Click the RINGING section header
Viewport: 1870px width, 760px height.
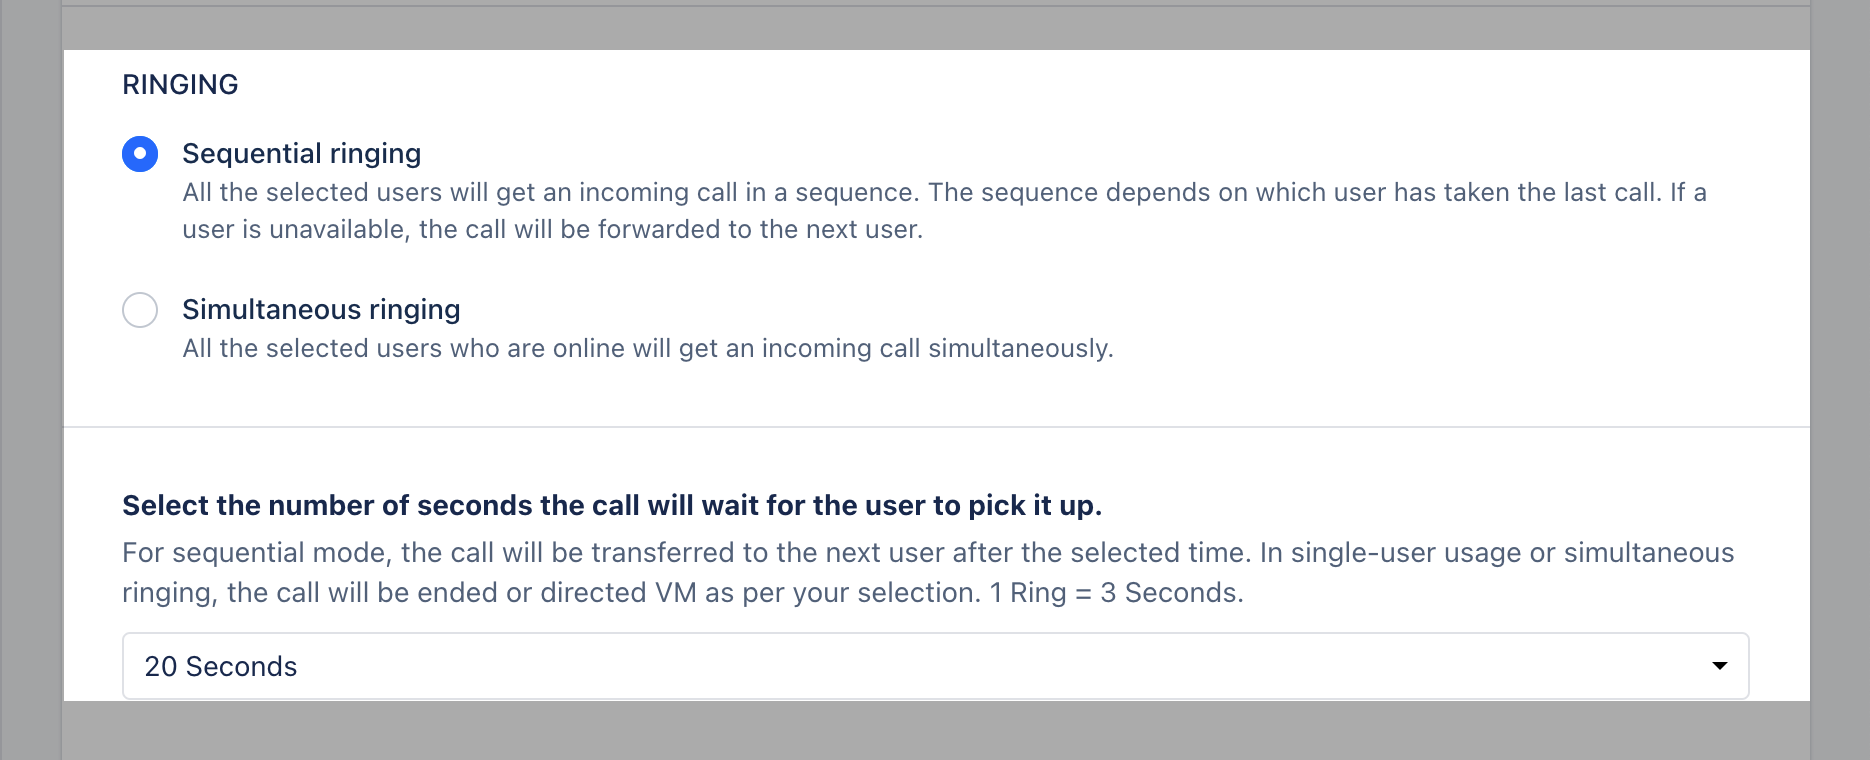180,84
